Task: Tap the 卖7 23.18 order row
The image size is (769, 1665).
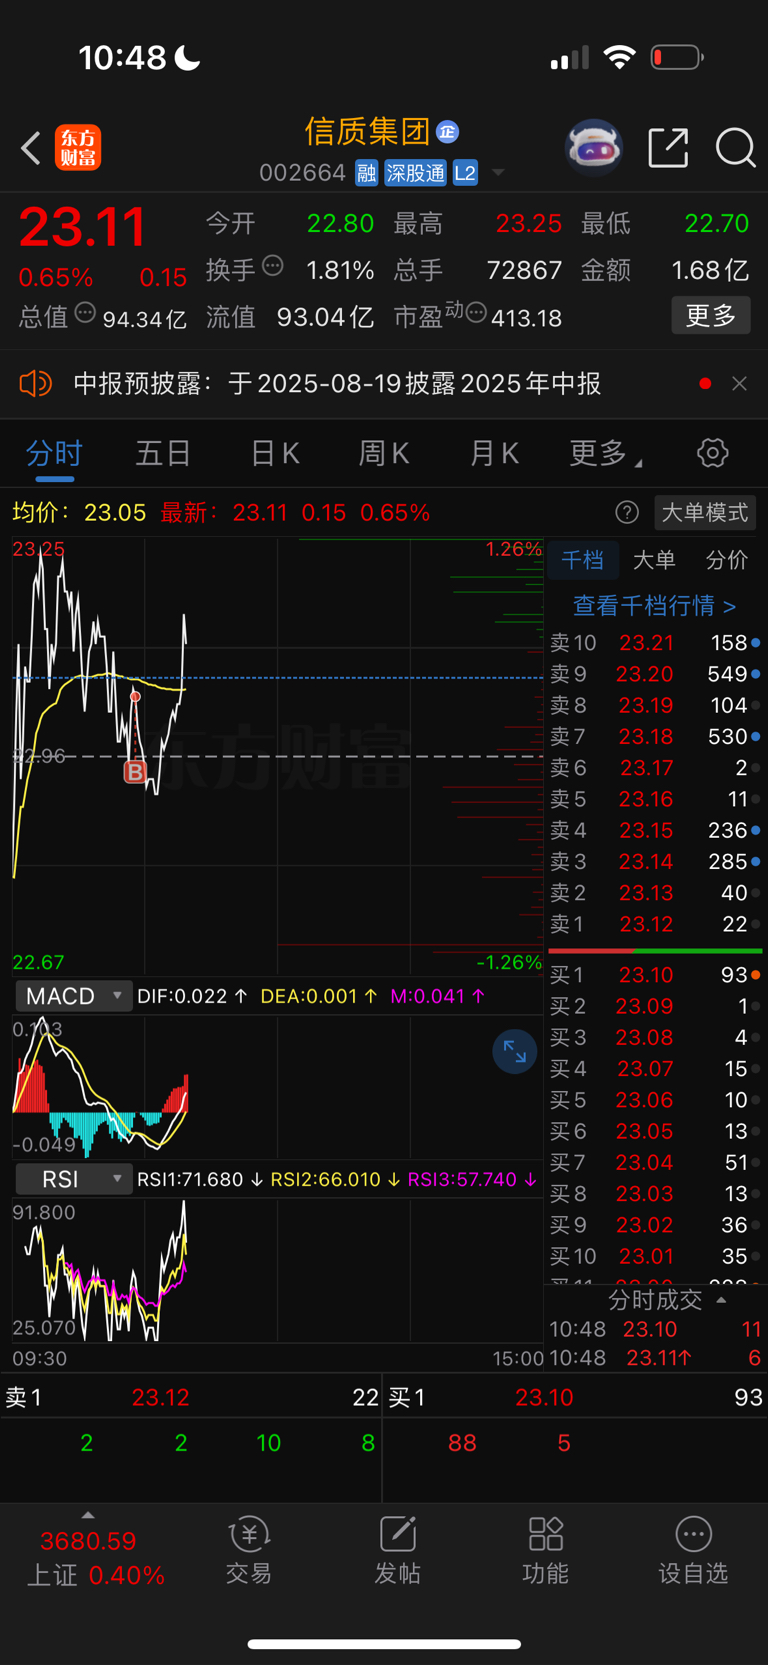Action: point(655,737)
